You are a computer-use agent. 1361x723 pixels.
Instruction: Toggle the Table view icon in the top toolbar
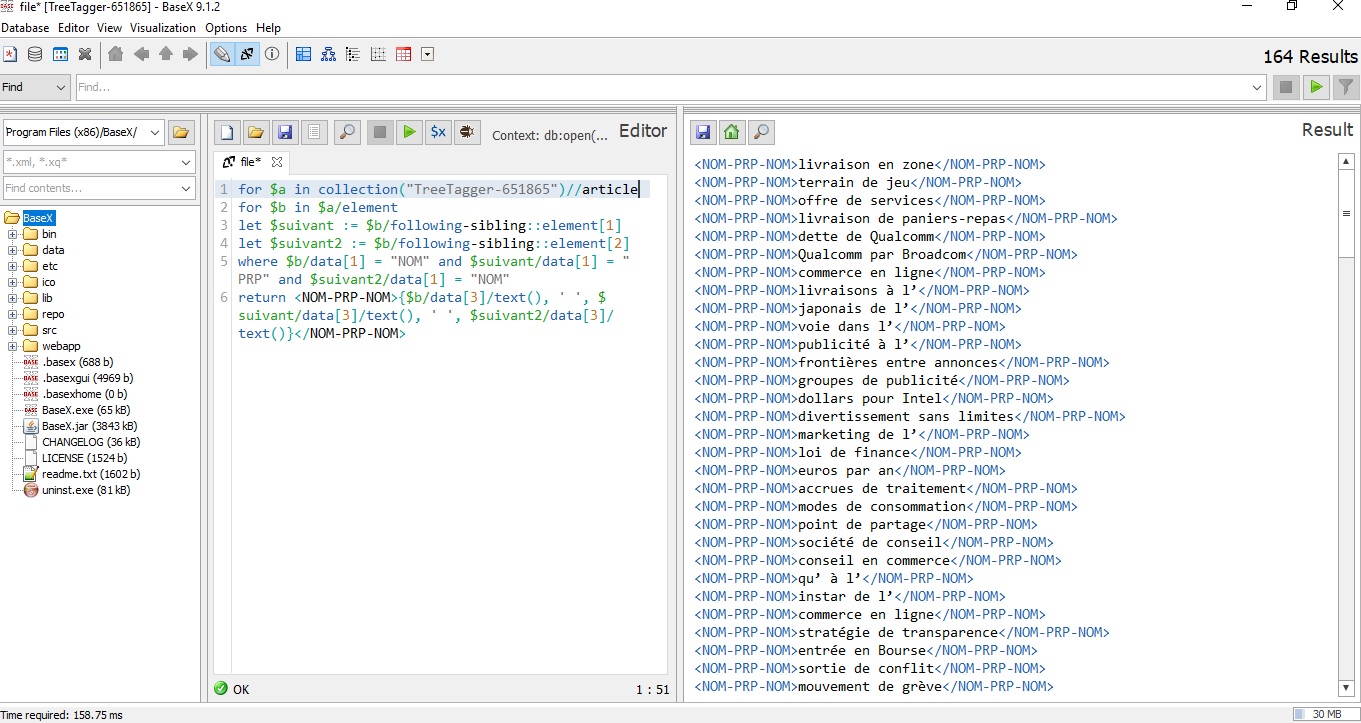(404, 54)
